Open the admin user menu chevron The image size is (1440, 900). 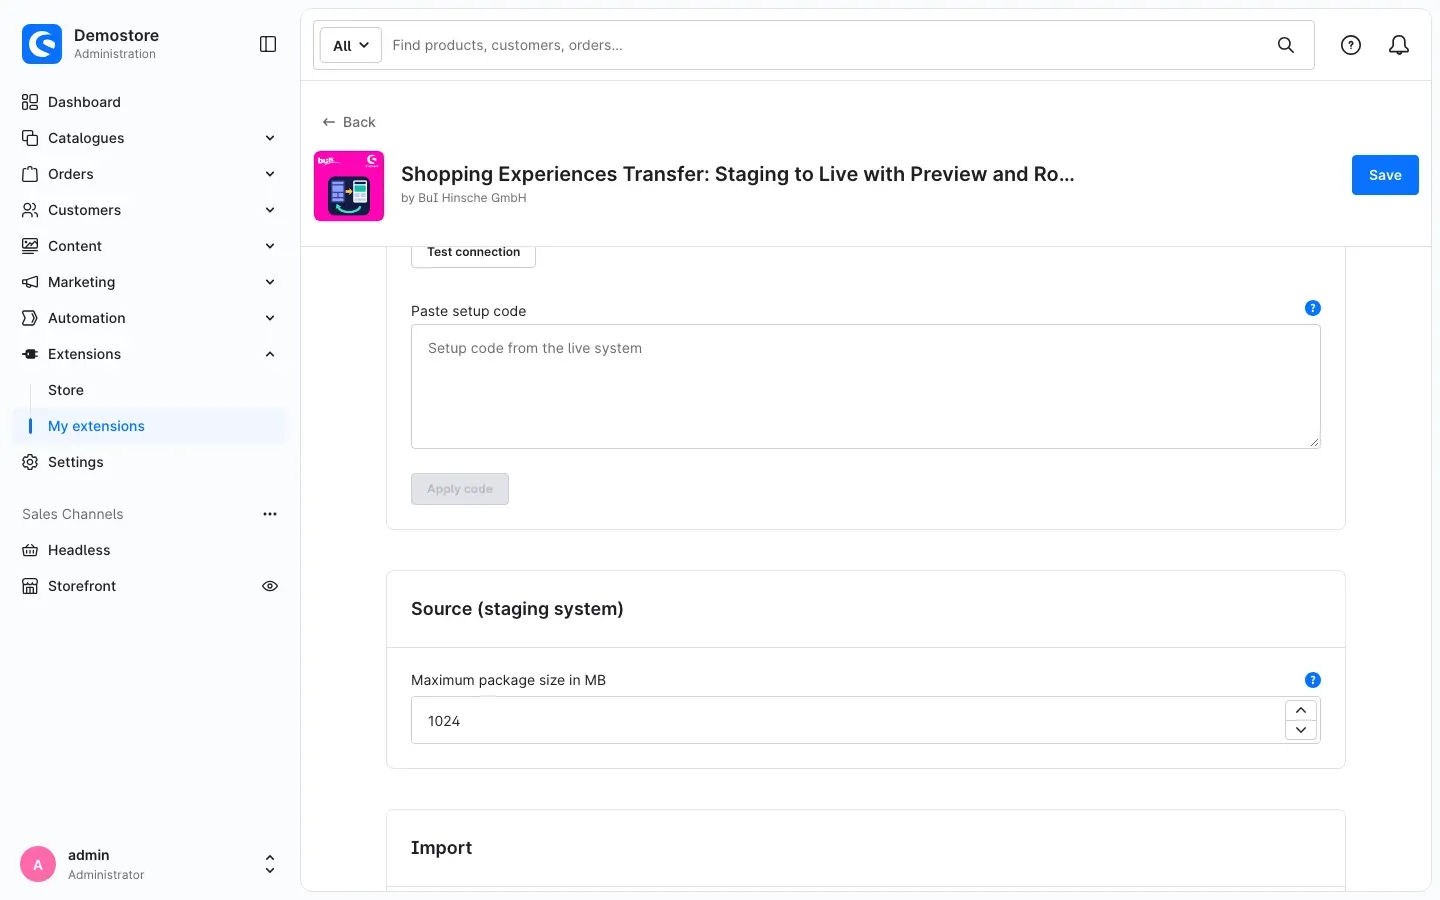270,864
